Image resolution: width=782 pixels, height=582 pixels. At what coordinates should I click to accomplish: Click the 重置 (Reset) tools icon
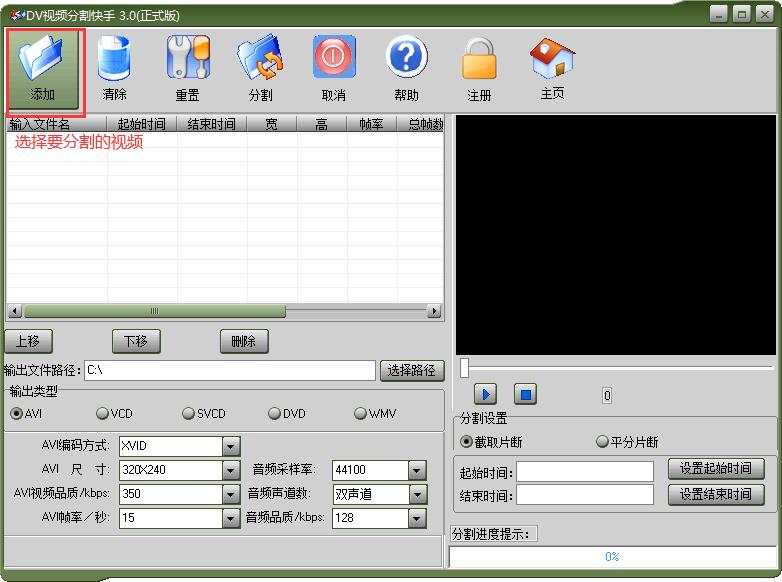pos(187,60)
